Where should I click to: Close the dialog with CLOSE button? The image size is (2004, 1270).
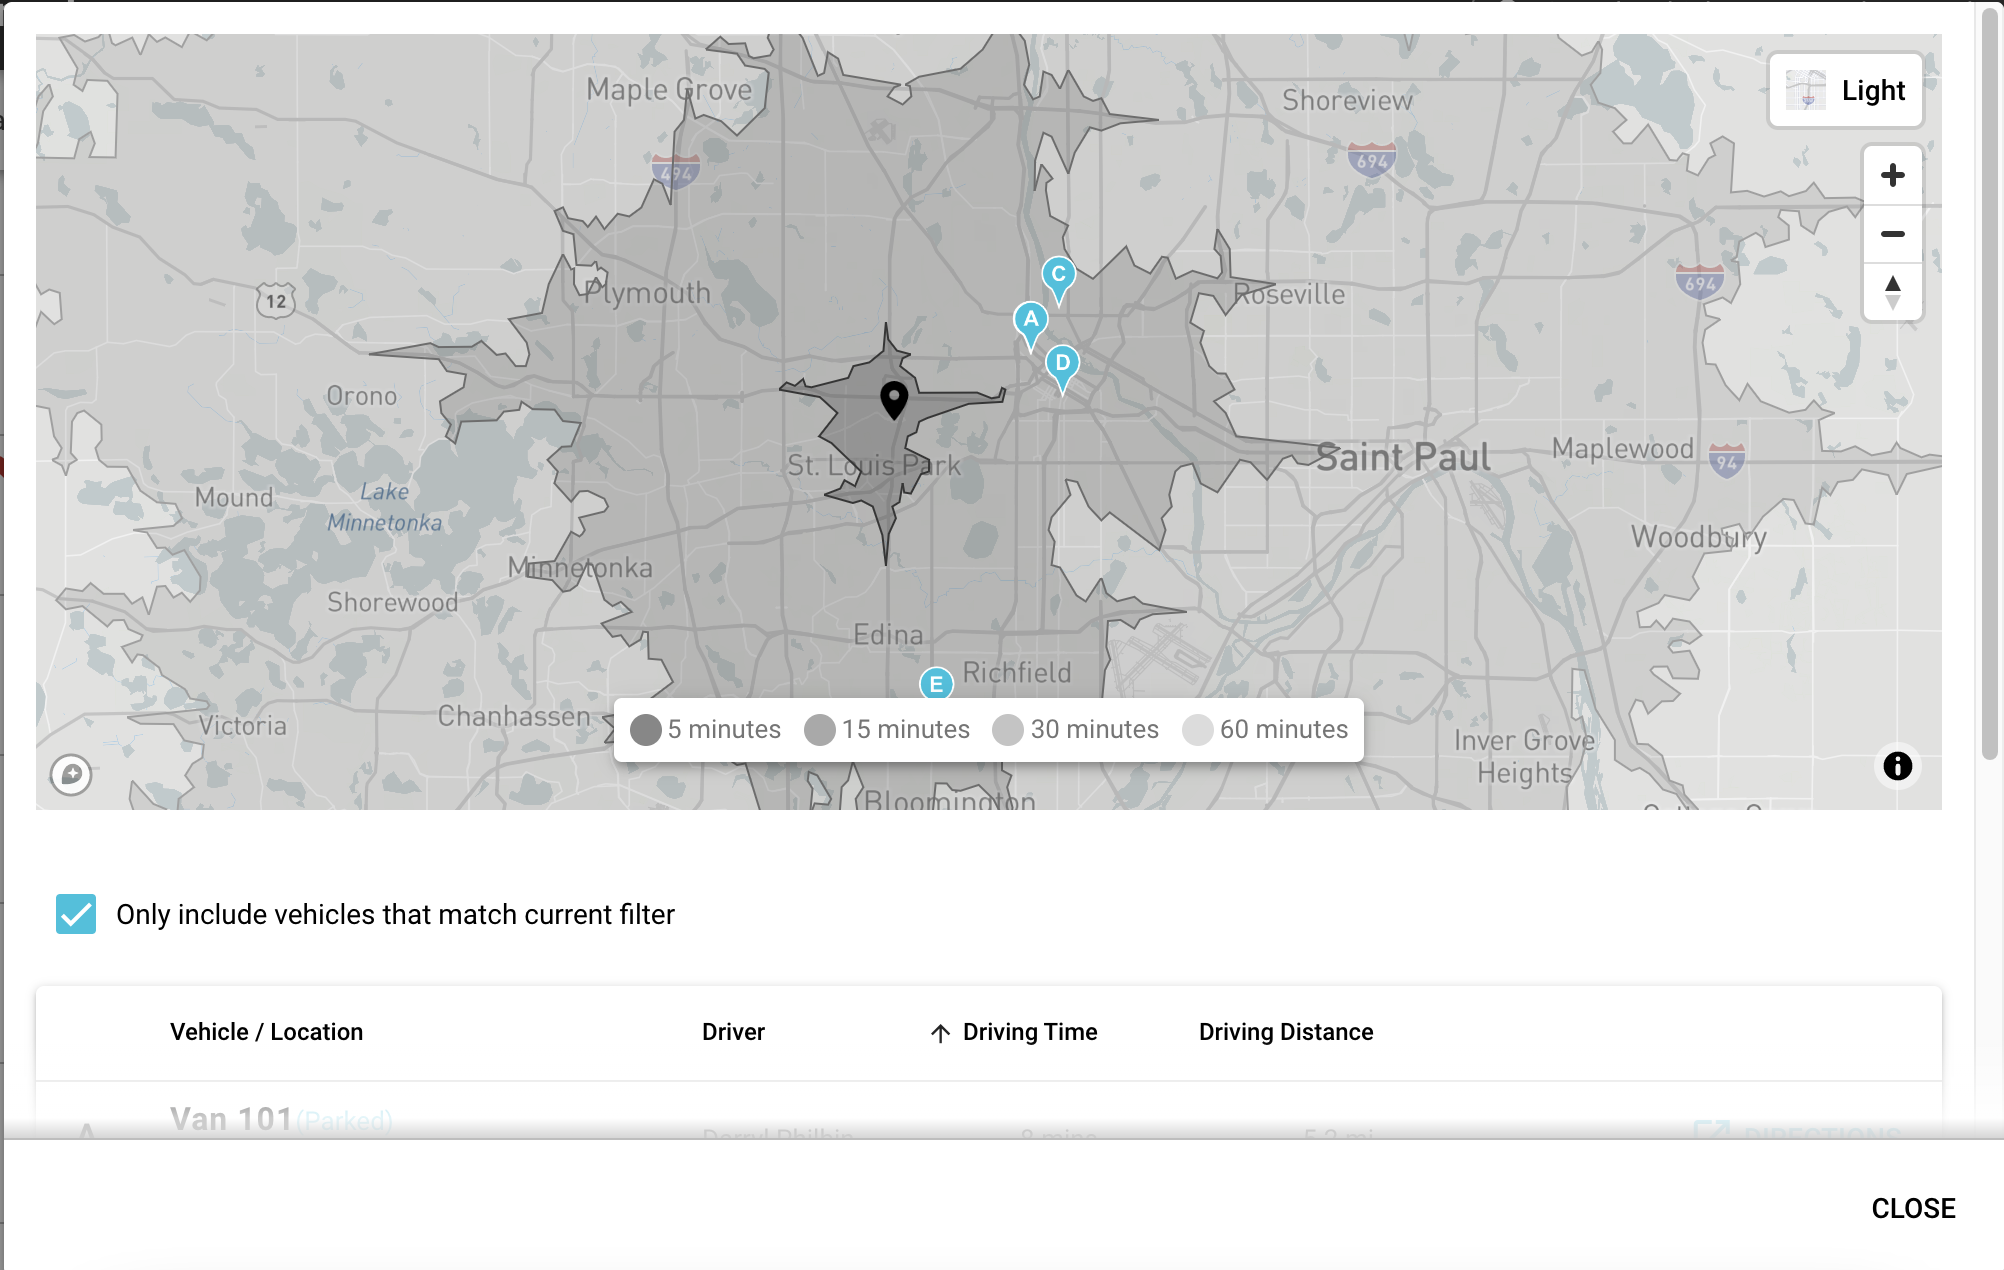(x=1913, y=1208)
